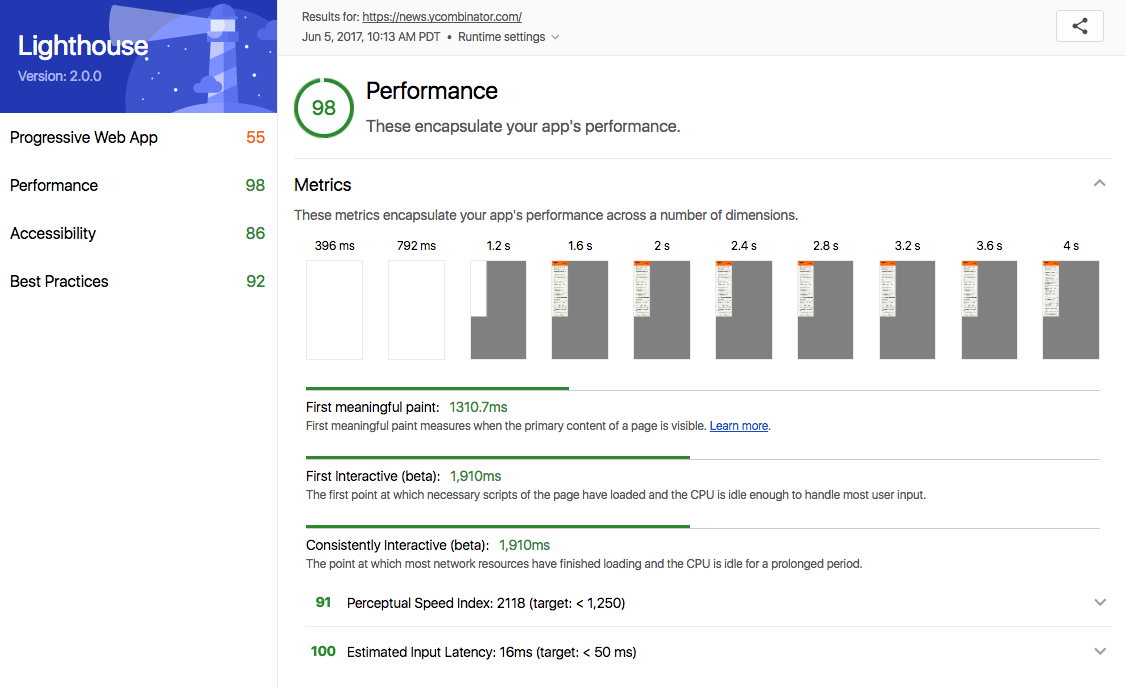Select Performance category in sidebar
The height and width of the screenshot is (687, 1126).
(x=54, y=186)
